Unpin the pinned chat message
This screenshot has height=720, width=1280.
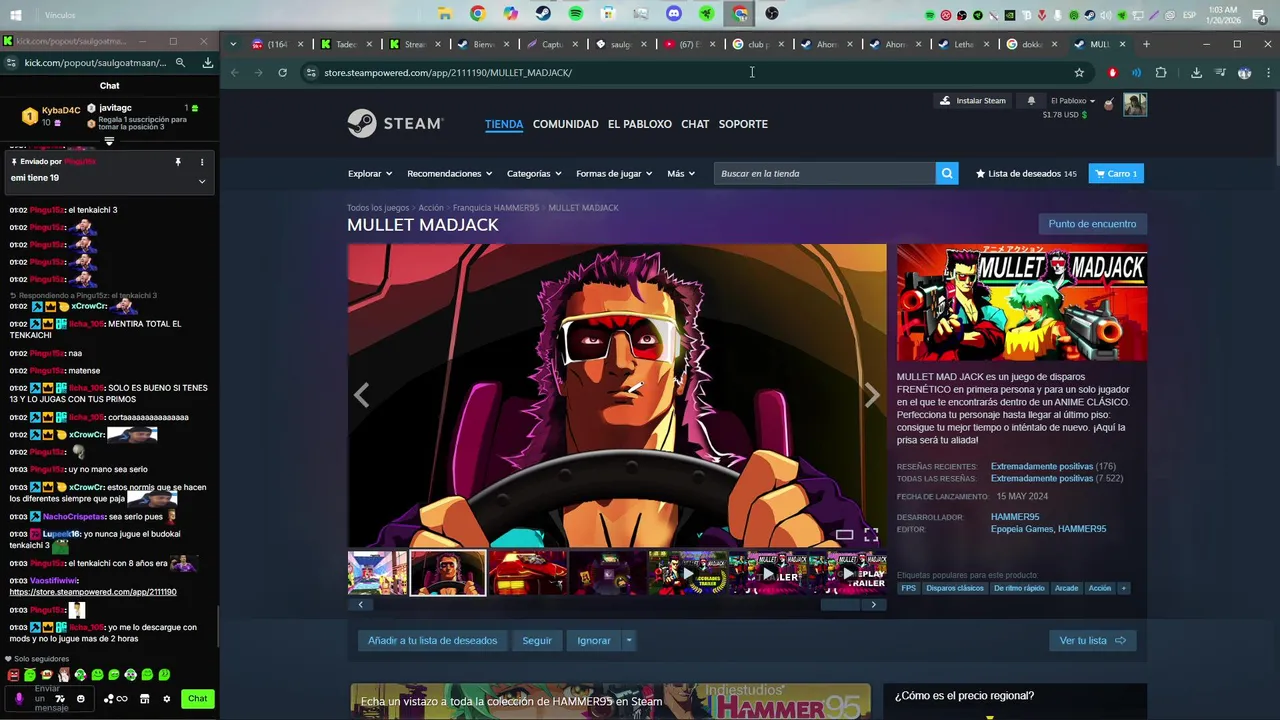pos(178,162)
